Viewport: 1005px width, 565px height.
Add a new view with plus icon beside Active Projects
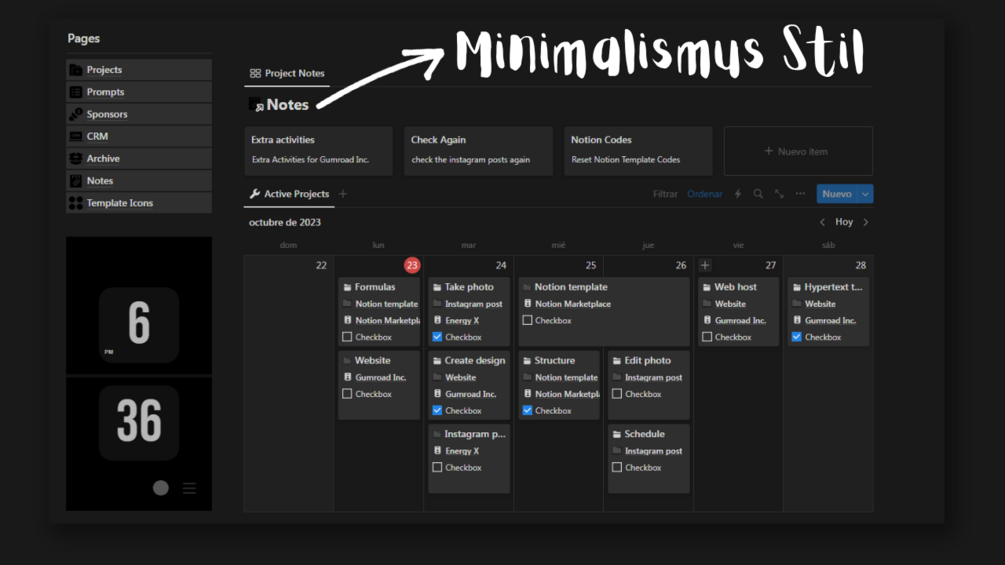[343, 194]
